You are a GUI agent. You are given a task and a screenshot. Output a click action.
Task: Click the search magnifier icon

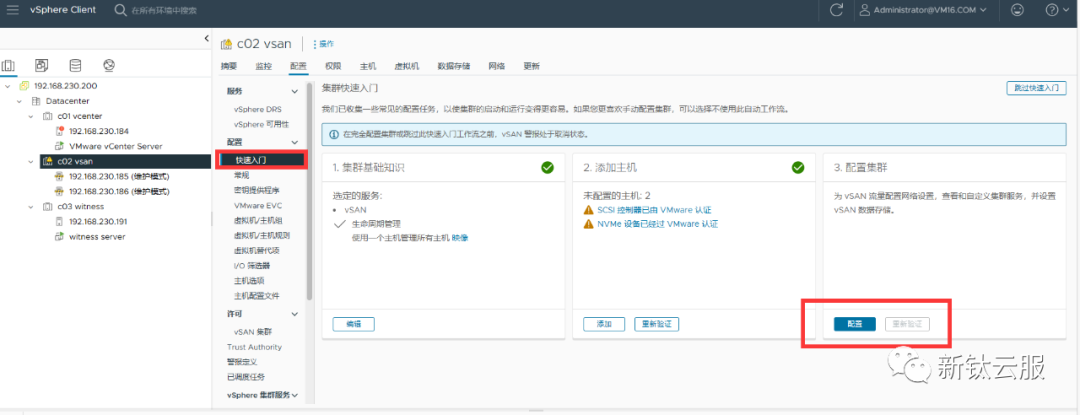tap(120, 10)
